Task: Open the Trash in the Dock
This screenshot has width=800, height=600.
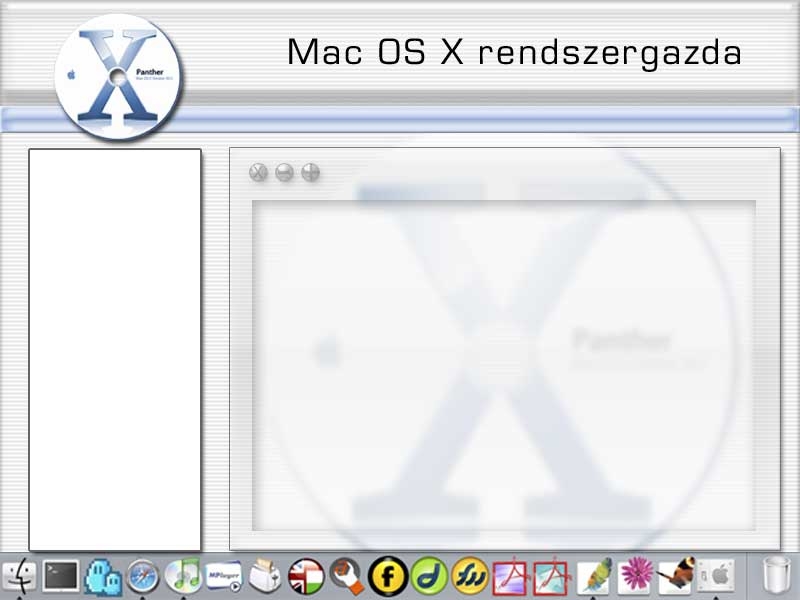Action: coord(777,576)
